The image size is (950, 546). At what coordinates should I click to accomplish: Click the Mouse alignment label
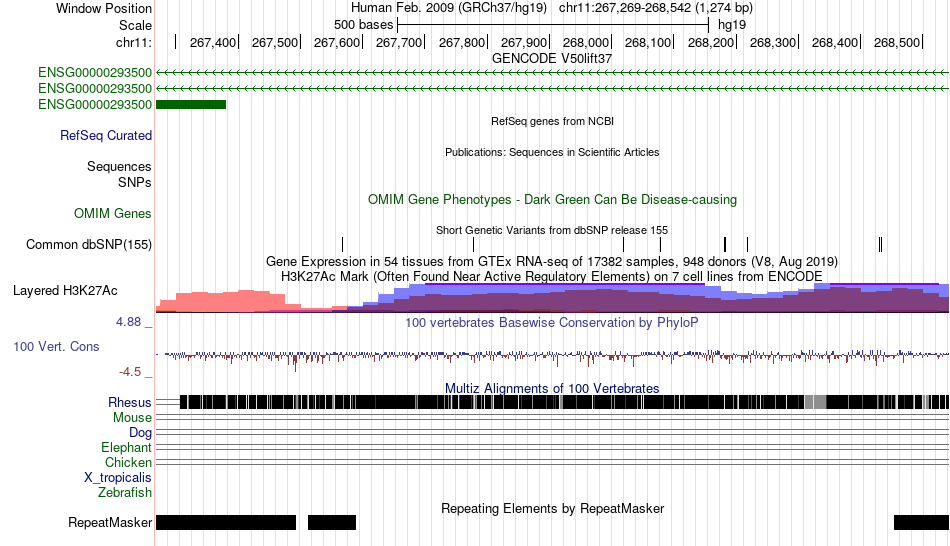132,418
